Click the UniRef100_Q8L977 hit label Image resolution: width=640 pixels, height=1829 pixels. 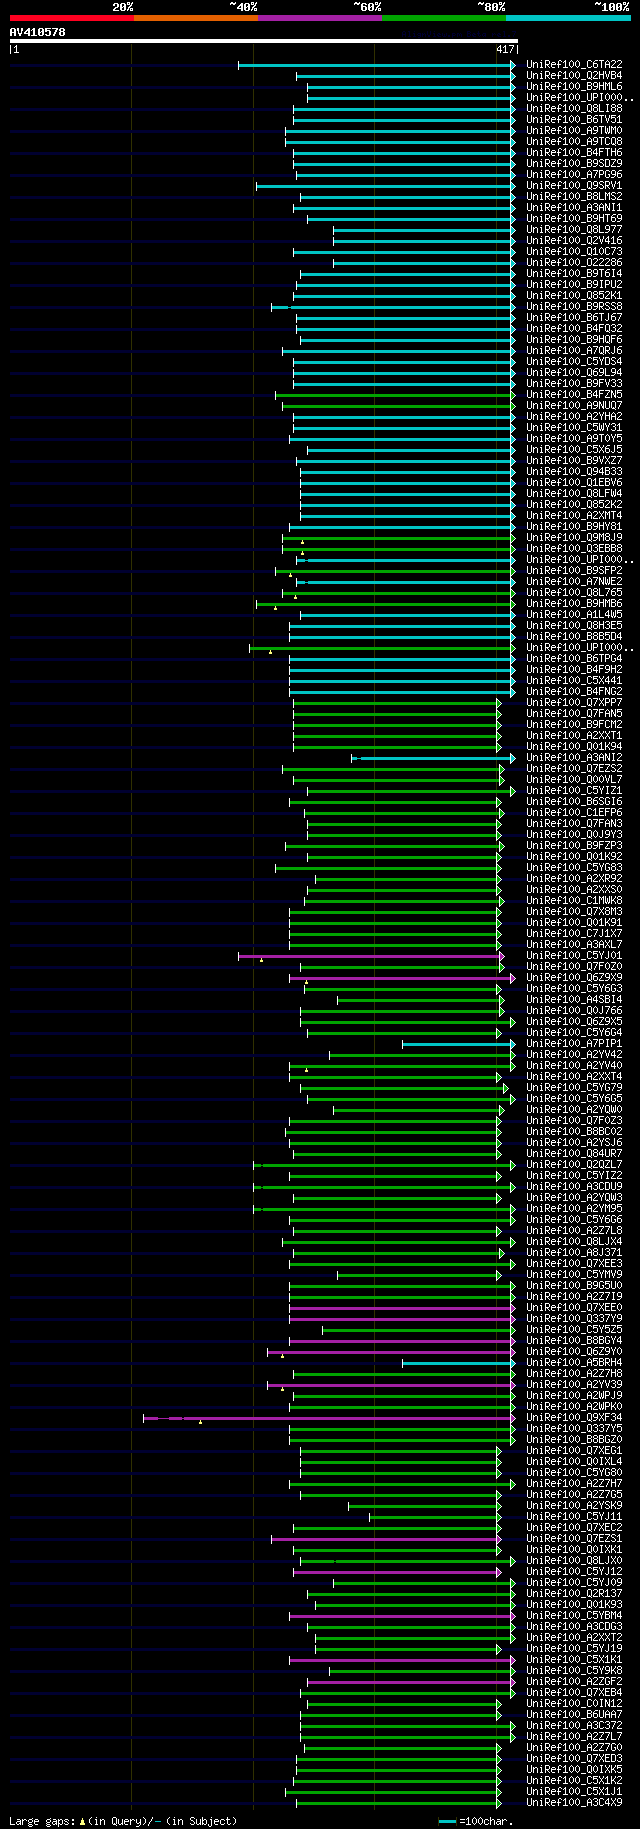click(574, 230)
